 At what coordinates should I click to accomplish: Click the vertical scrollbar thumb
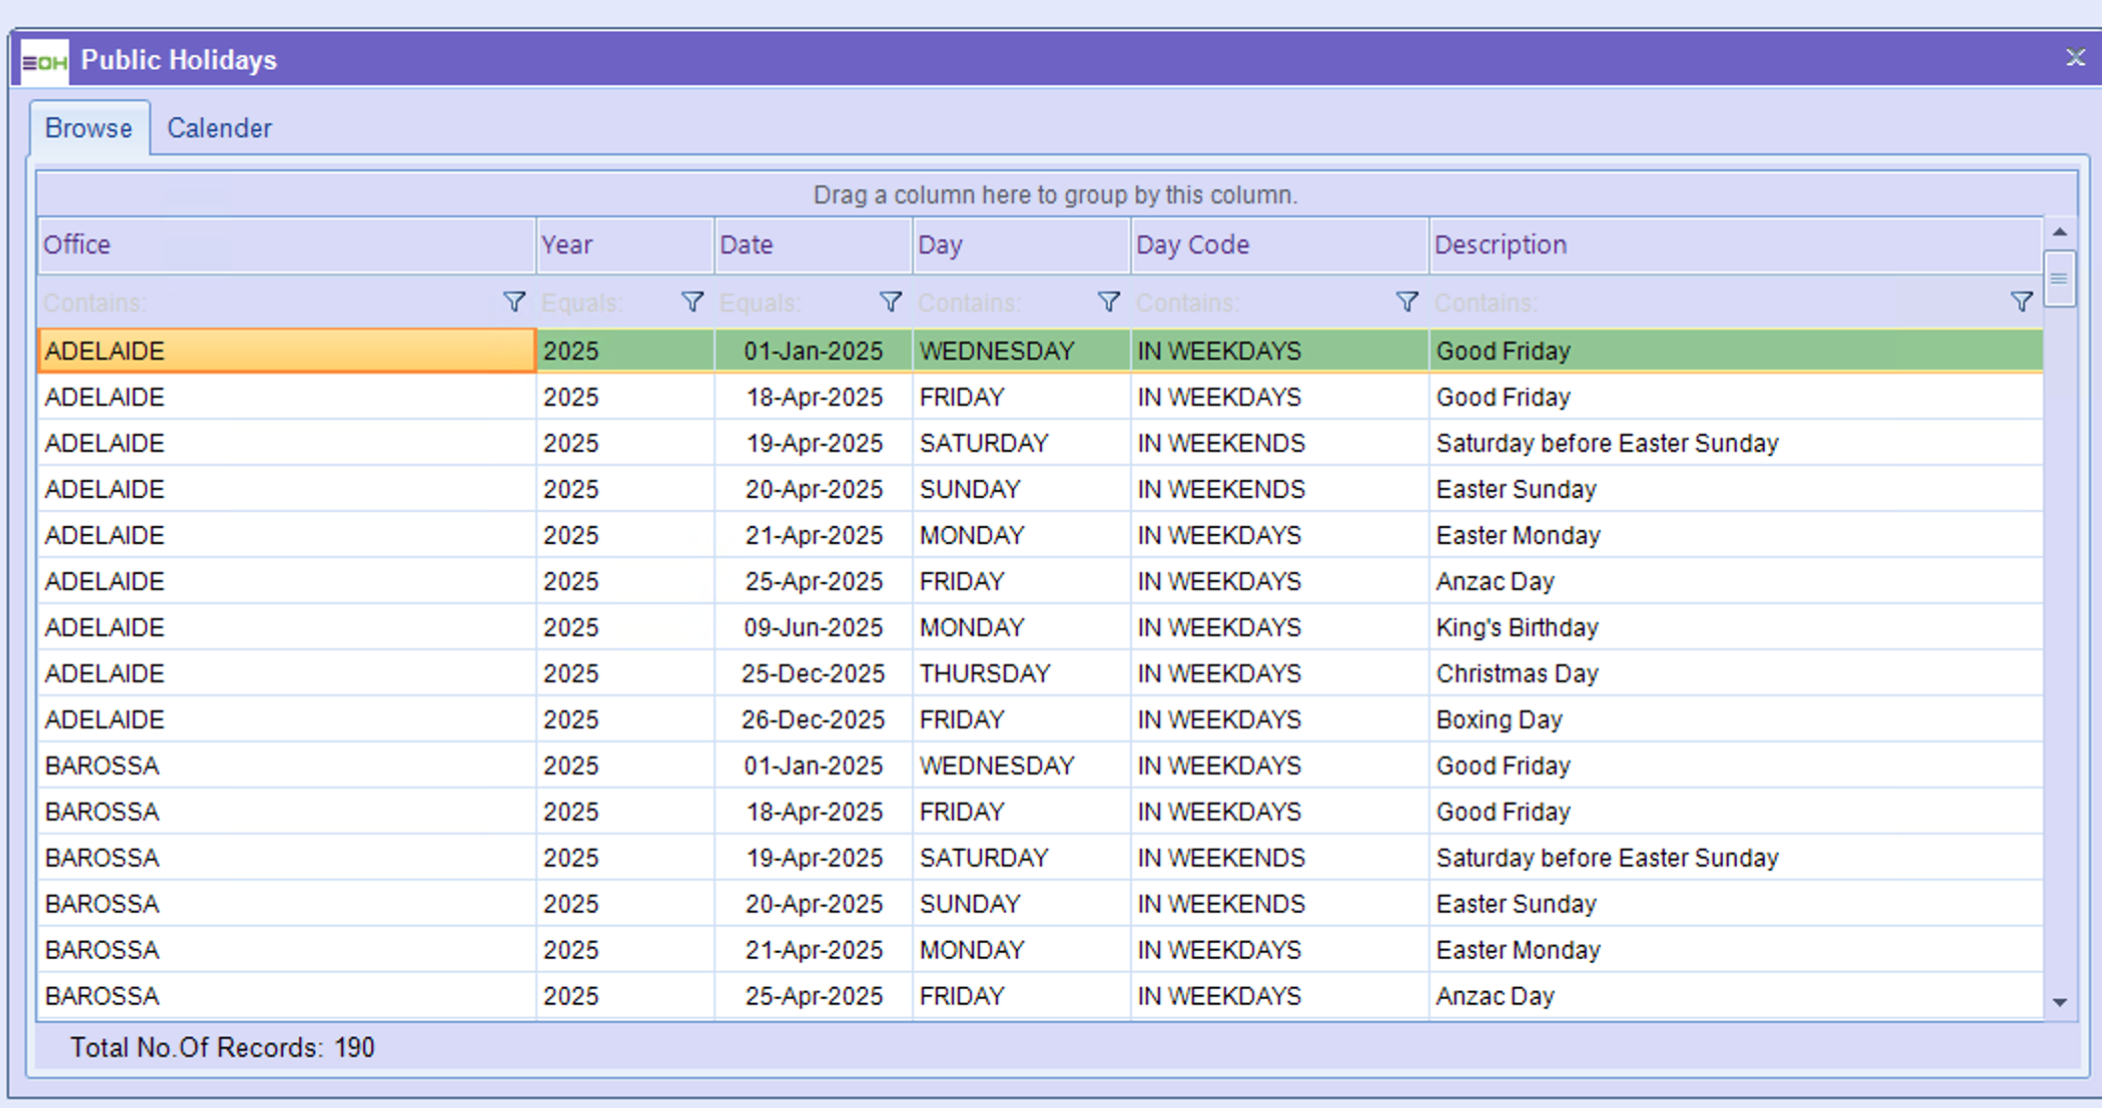coord(2059,279)
